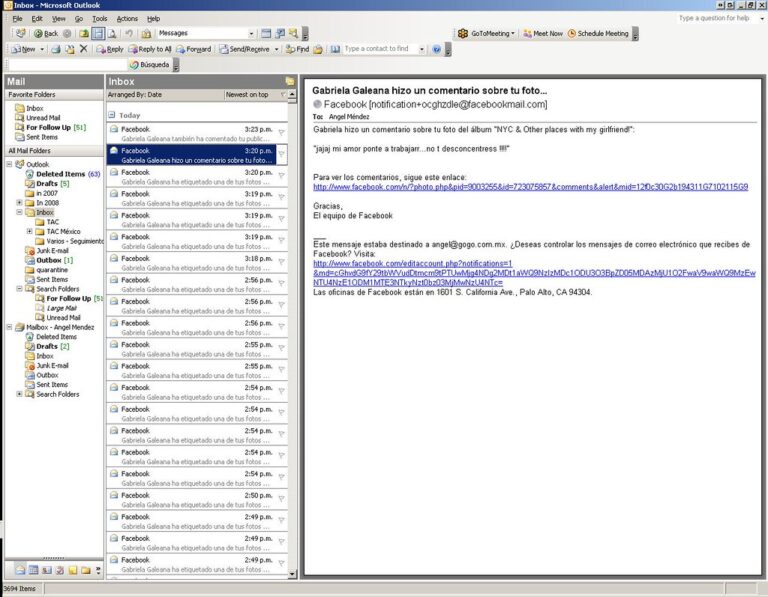
Task: Collapse the Outlook root folder tree
Action: pyautogui.click(x=9, y=164)
